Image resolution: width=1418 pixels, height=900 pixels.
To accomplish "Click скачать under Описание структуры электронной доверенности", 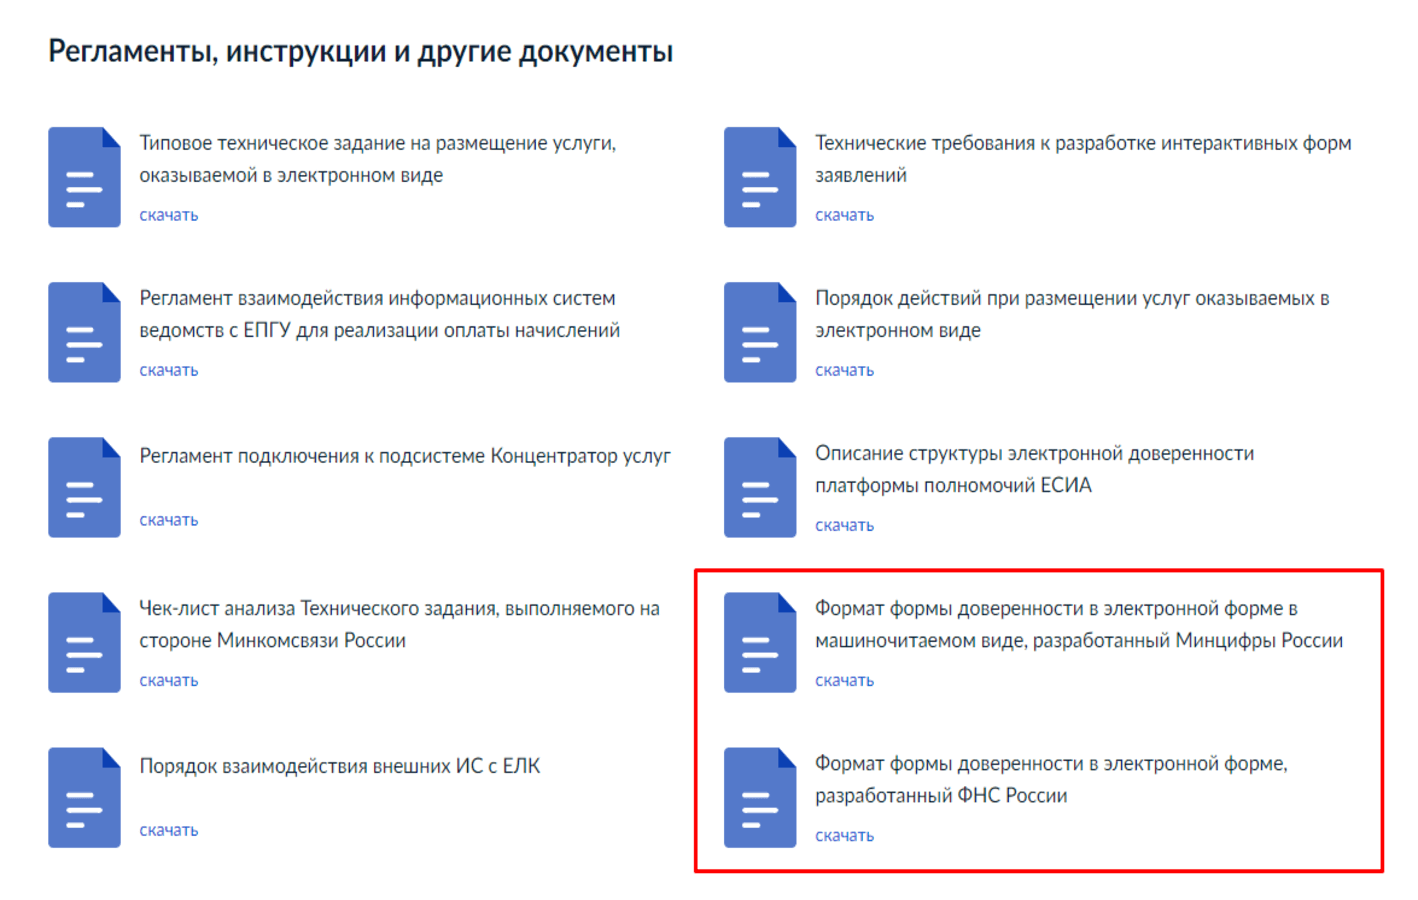I will (845, 525).
